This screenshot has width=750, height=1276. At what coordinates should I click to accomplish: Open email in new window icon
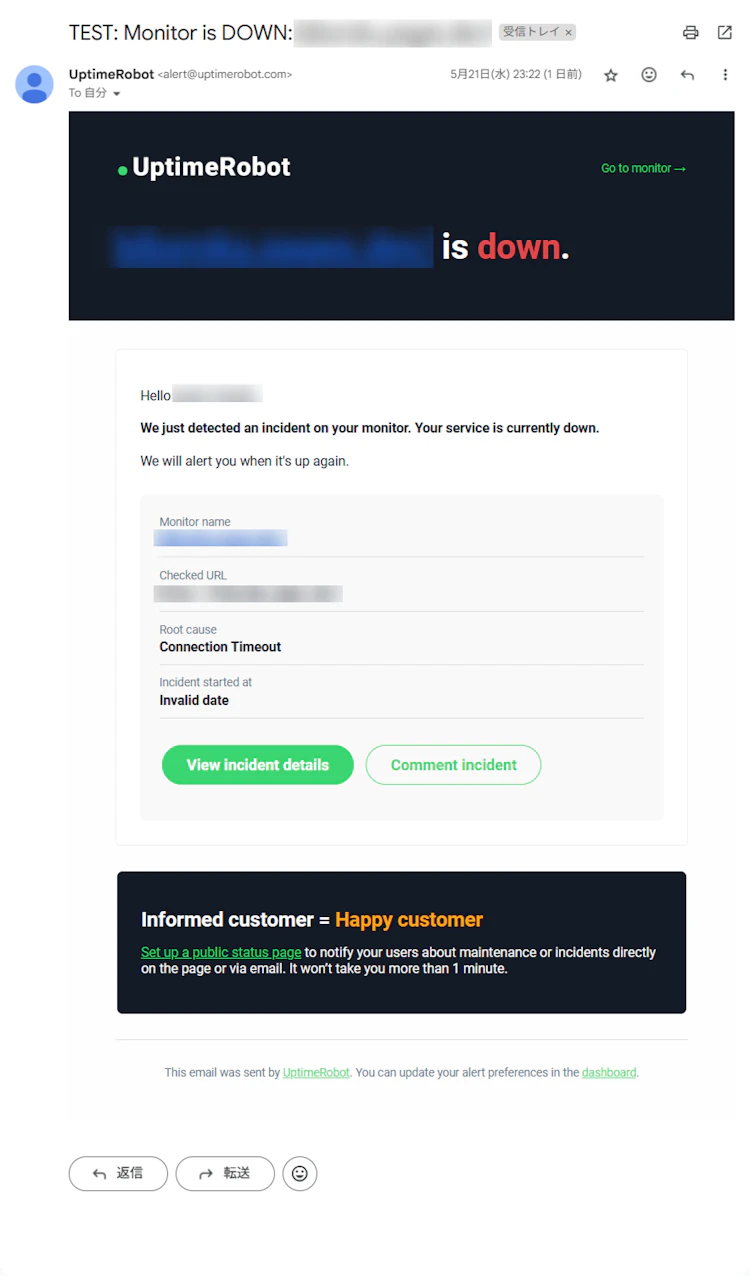pos(725,32)
